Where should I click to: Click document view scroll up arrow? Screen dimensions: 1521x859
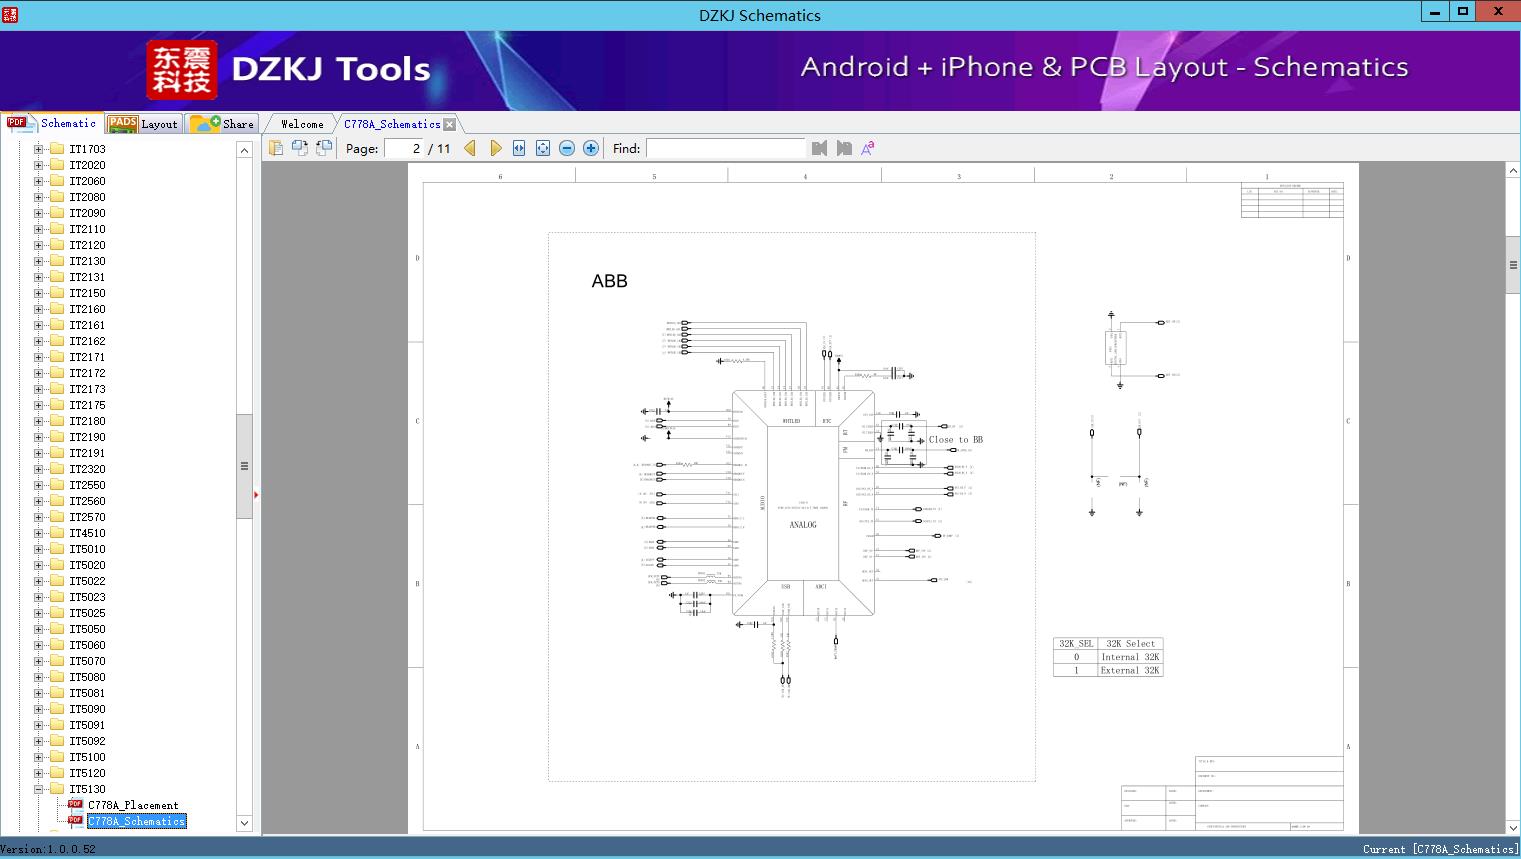pyautogui.click(x=1513, y=171)
